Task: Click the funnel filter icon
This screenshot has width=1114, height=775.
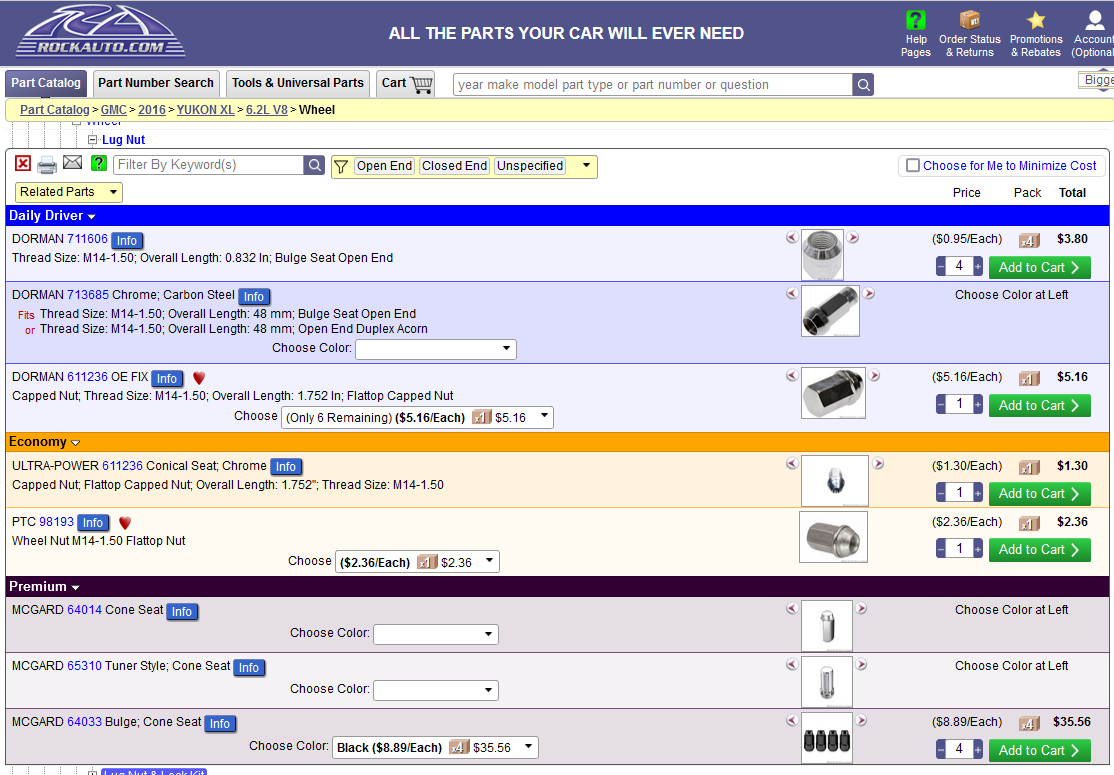Action: point(341,166)
